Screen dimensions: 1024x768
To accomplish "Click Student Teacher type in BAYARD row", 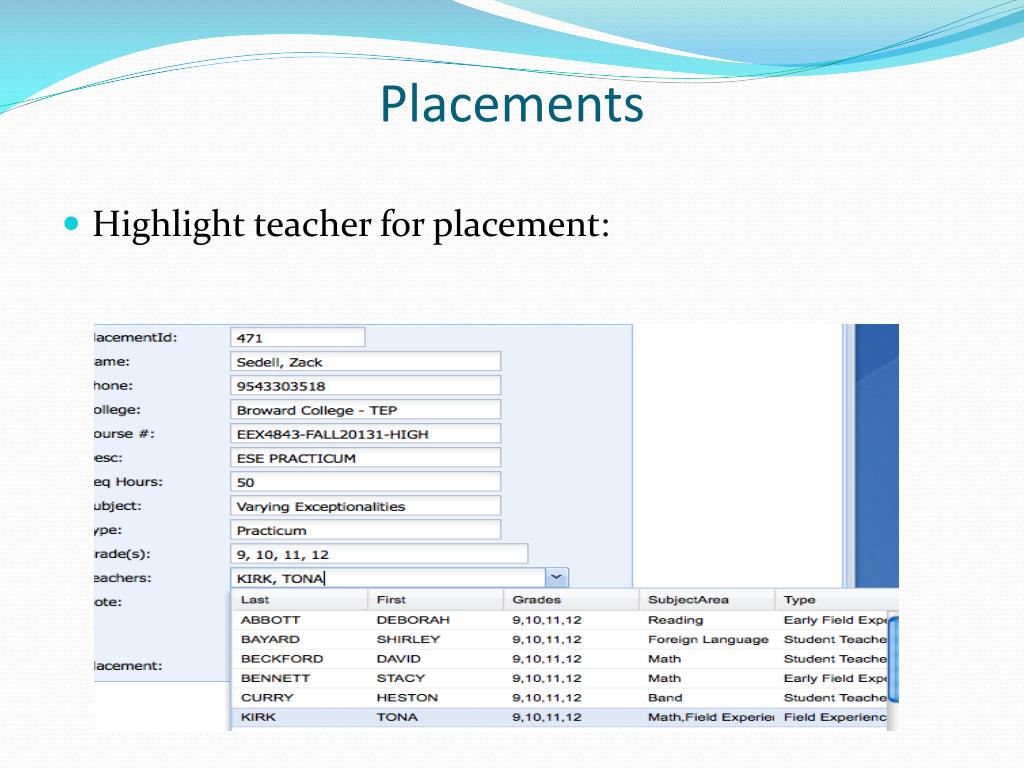I will 835,639.
